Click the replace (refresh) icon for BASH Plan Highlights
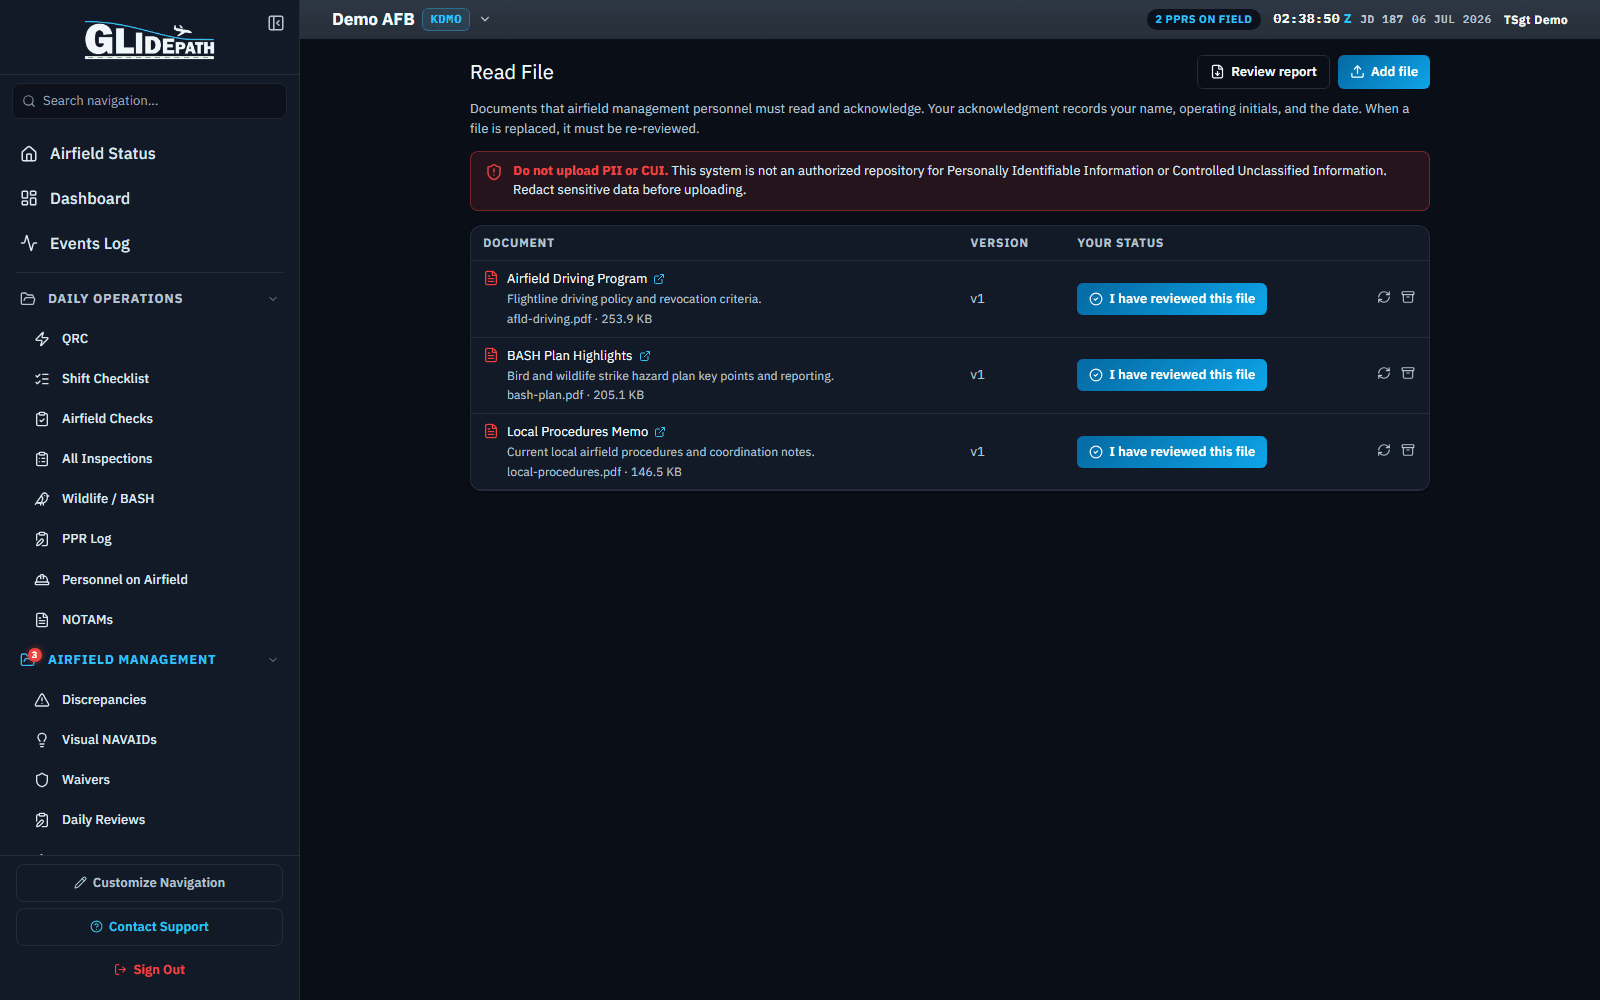Viewport: 1600px width, 1000px height. (1384, 373)
